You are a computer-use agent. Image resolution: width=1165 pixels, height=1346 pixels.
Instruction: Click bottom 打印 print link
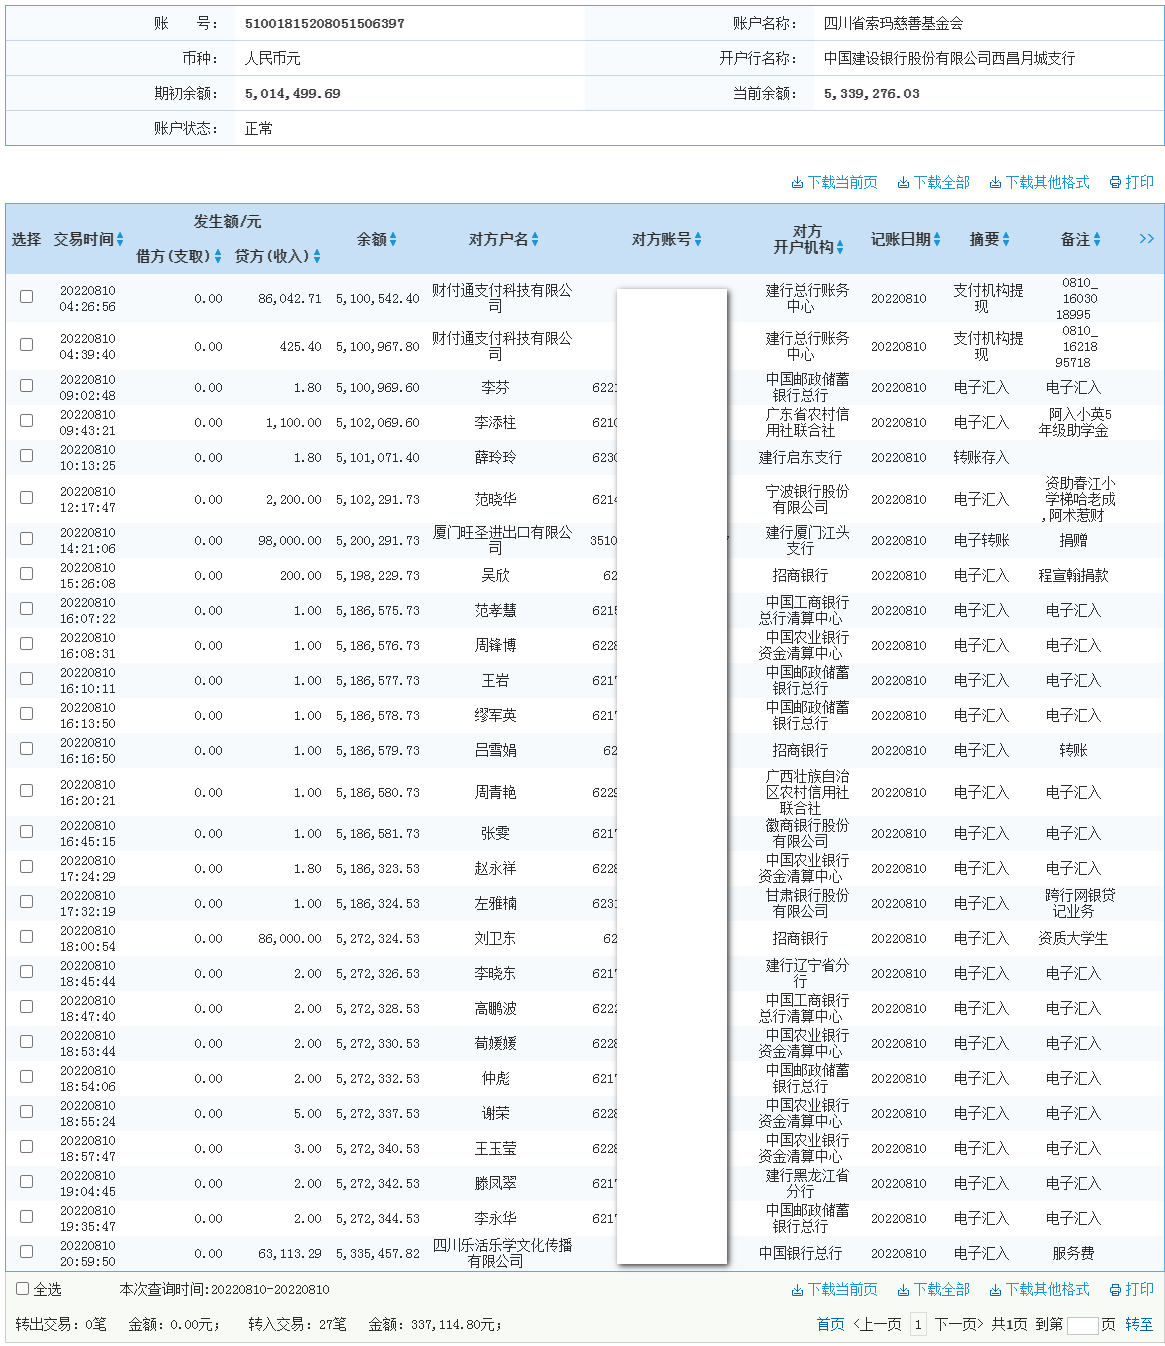[x=1131, y=1290]
